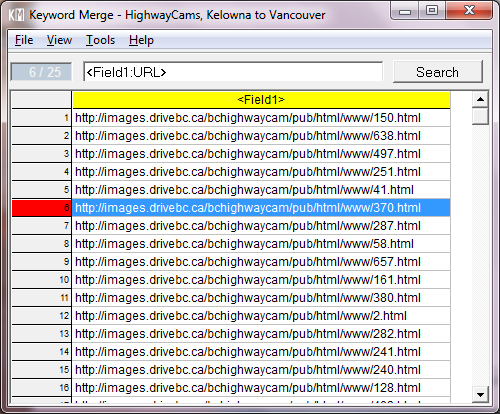Focus the <Field1:URL> search input
Viewport: 500px width, 414px height.
233,72
